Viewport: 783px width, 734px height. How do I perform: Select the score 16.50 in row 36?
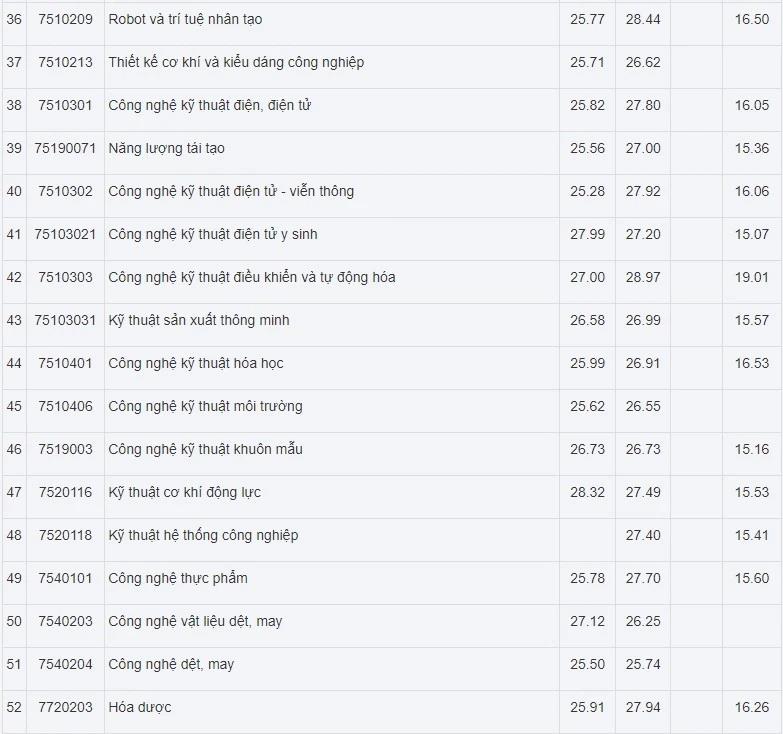[x=752, y=19]
